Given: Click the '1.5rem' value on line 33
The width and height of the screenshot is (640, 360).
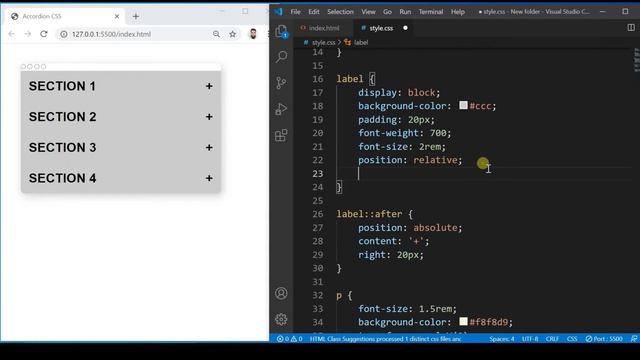Looking at the screenshot, I should (x=435, y=309).
